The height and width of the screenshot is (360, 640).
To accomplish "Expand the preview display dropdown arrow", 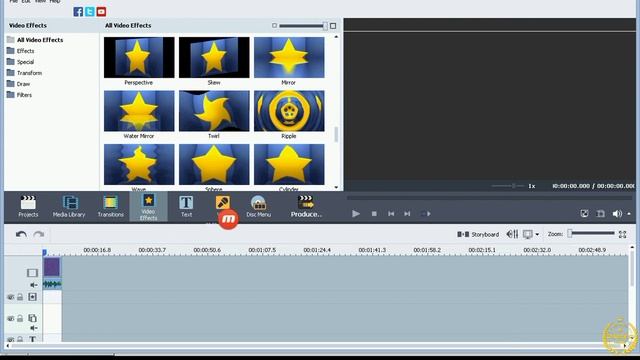I will point(537,234).
